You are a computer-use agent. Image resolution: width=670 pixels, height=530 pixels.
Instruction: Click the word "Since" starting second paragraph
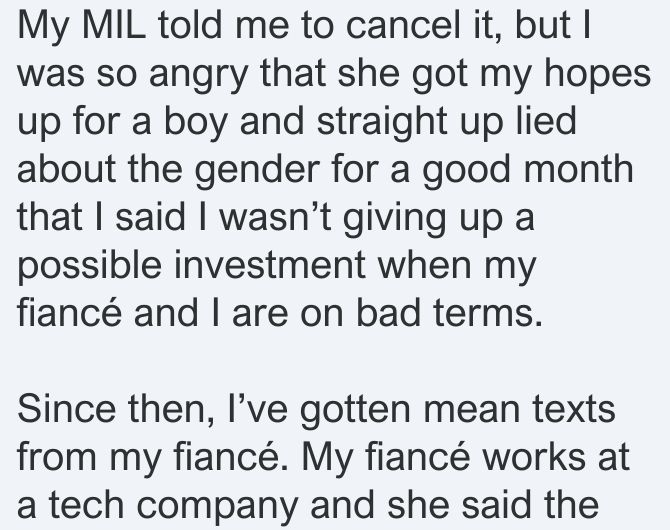(x=67, y=409)
